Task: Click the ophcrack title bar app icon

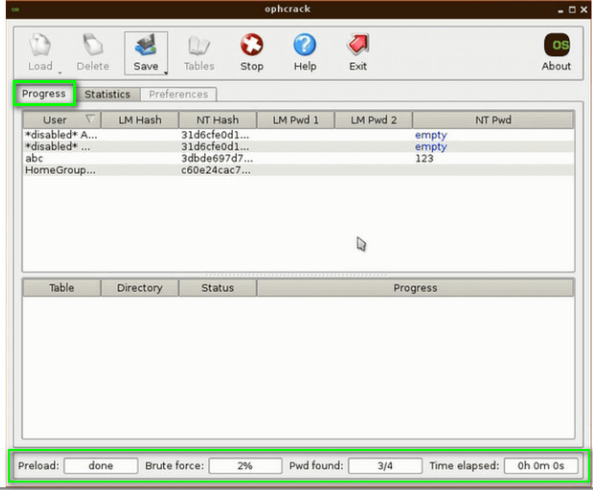Action: coord(16,9)
